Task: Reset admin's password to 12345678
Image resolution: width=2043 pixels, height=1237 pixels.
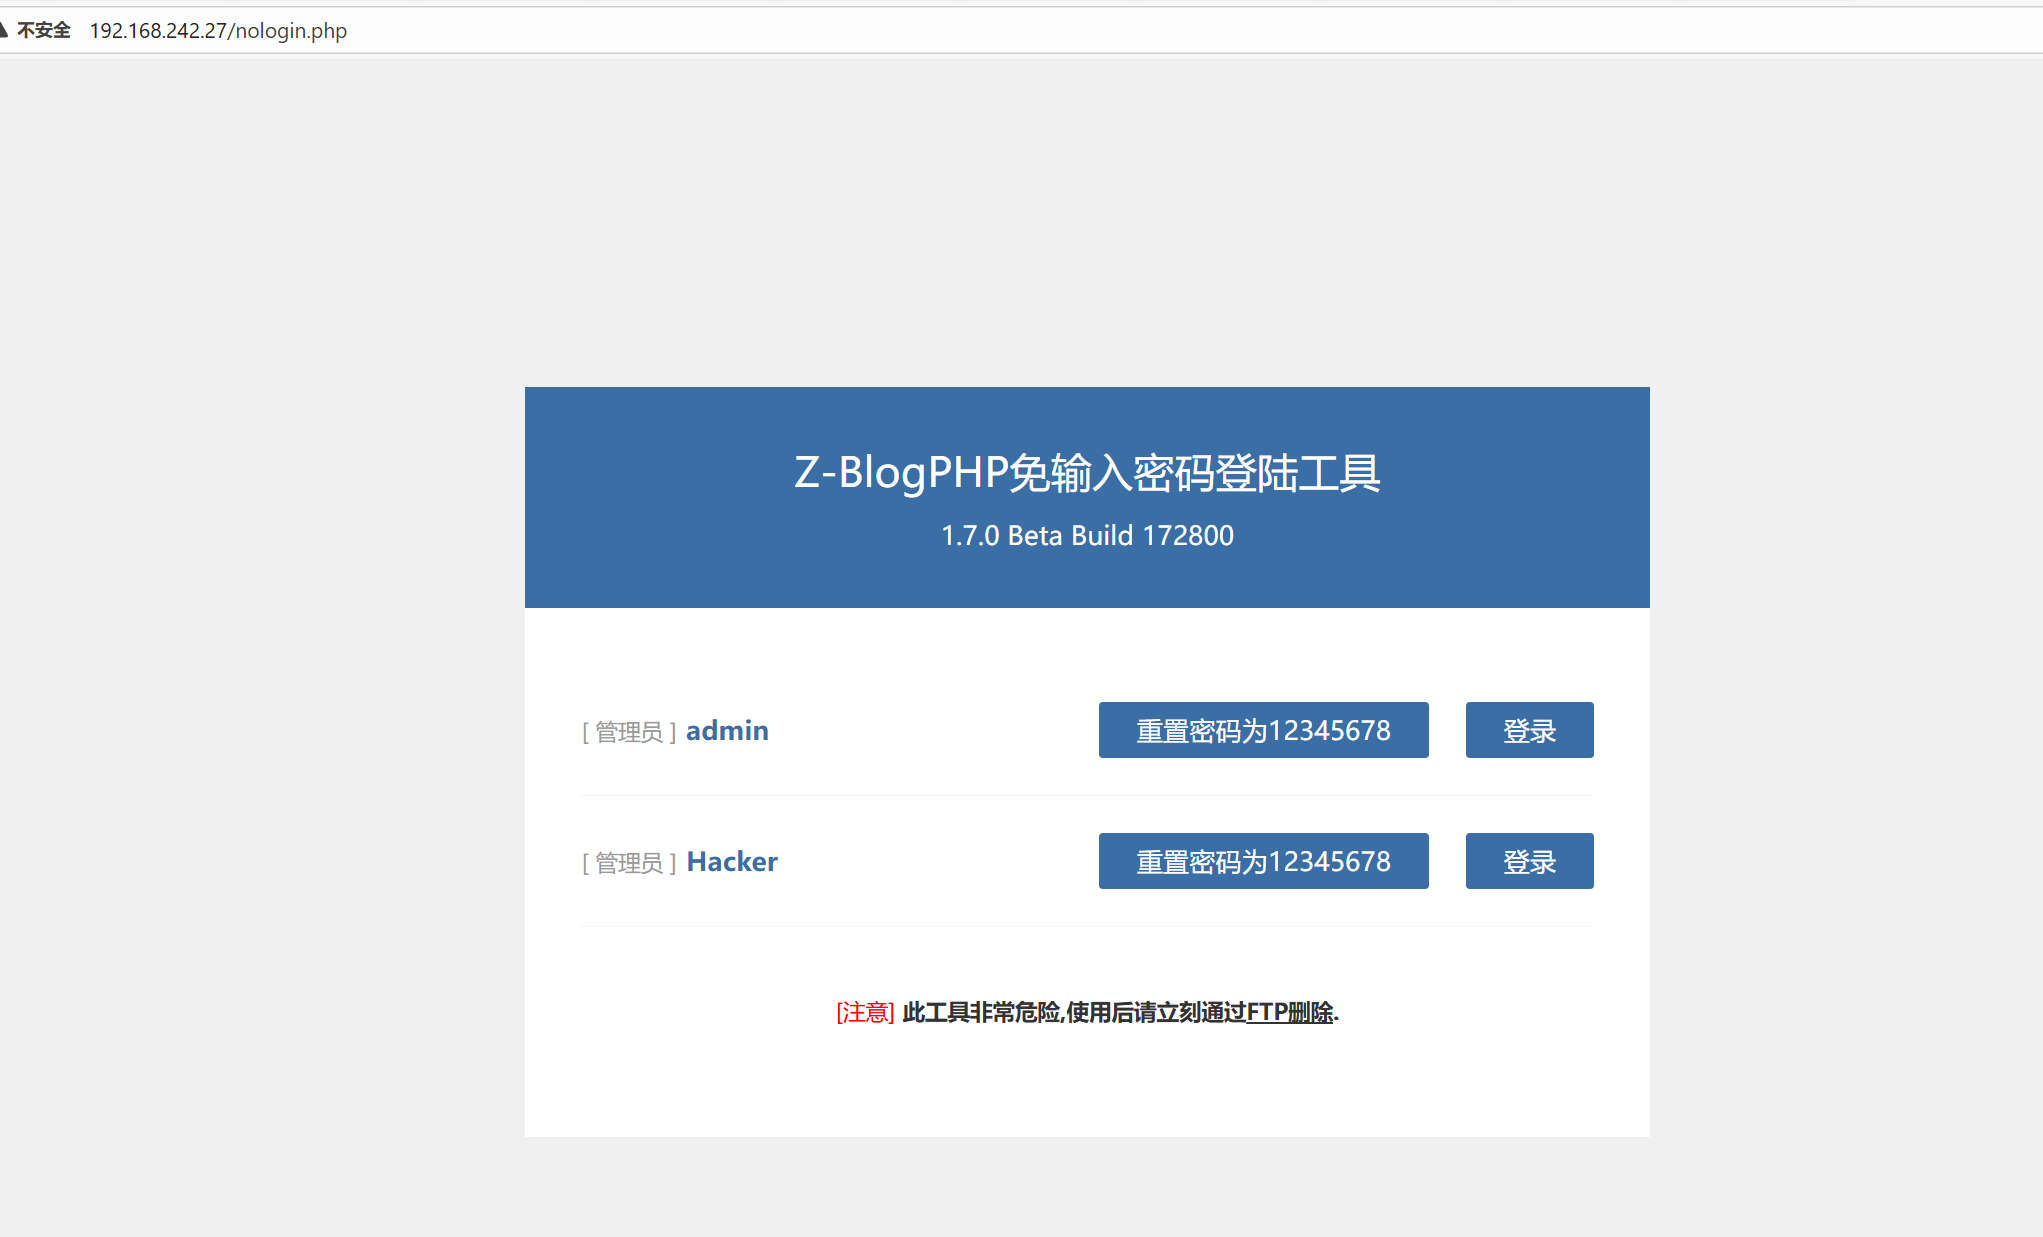Action: [1263, 730]
